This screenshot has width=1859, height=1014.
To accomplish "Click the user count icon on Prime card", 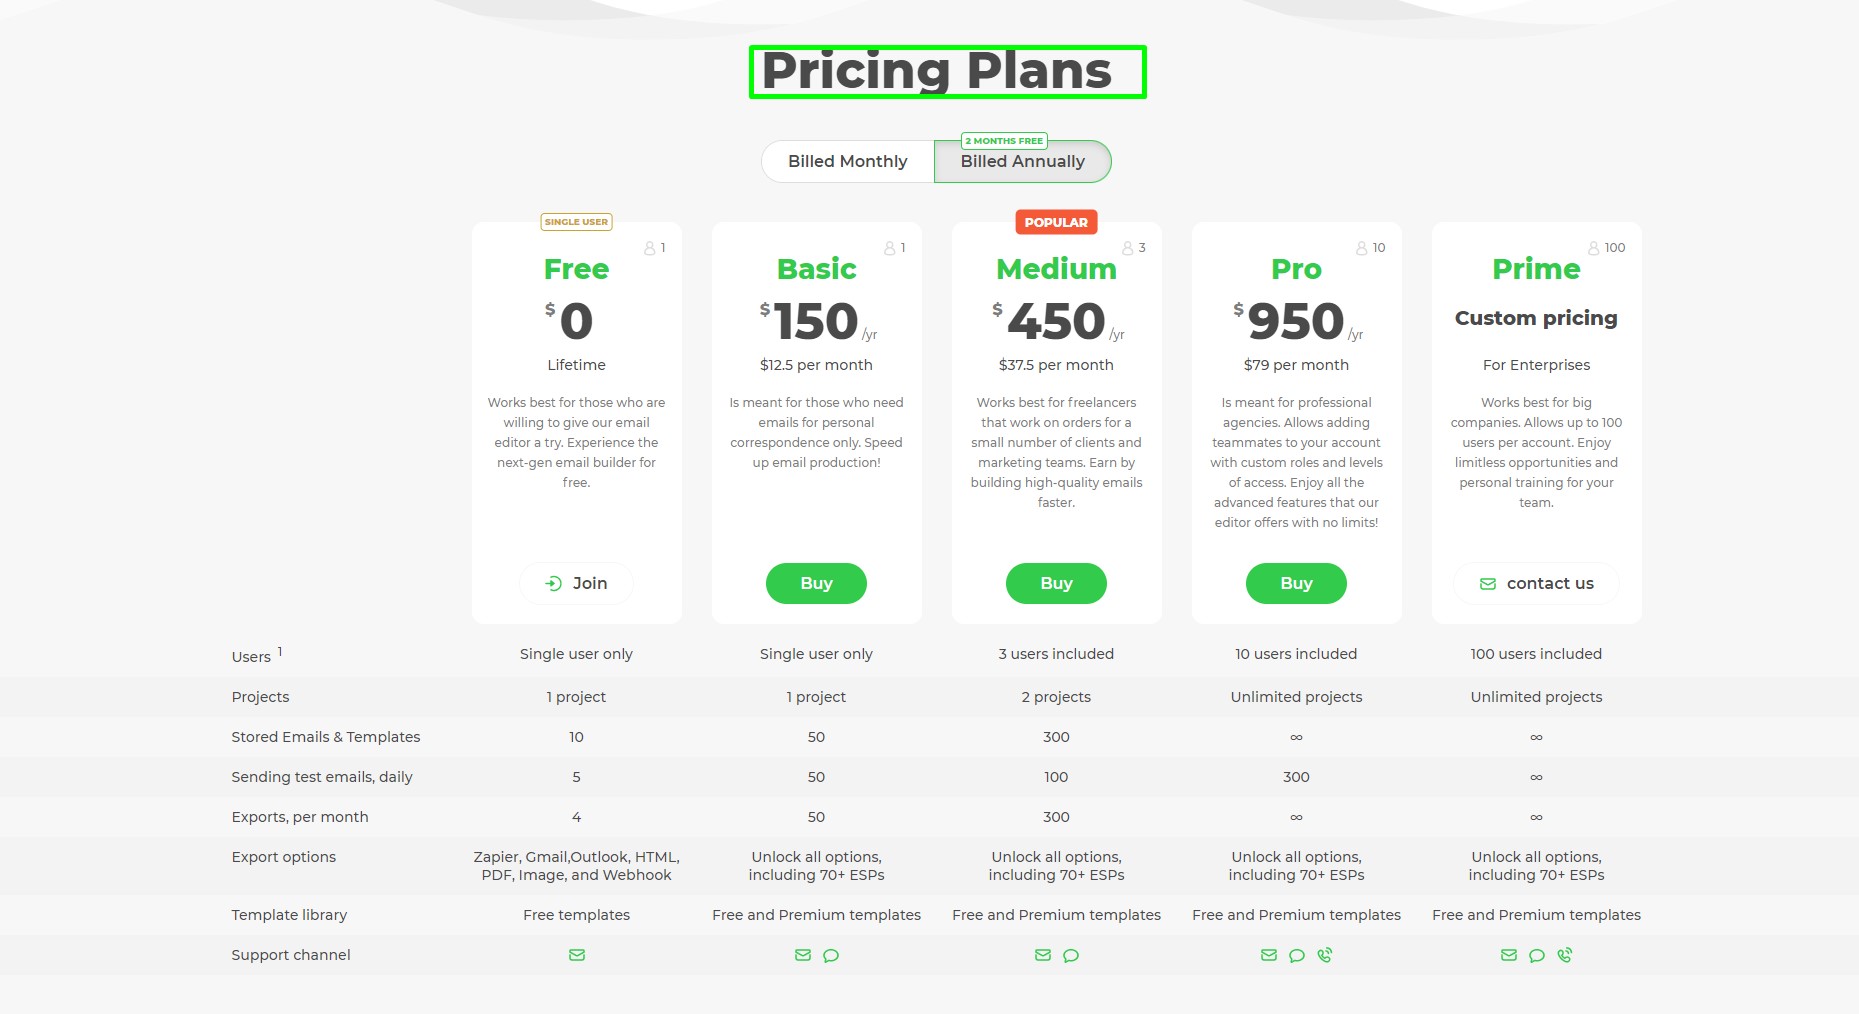I will (1594, 248).
